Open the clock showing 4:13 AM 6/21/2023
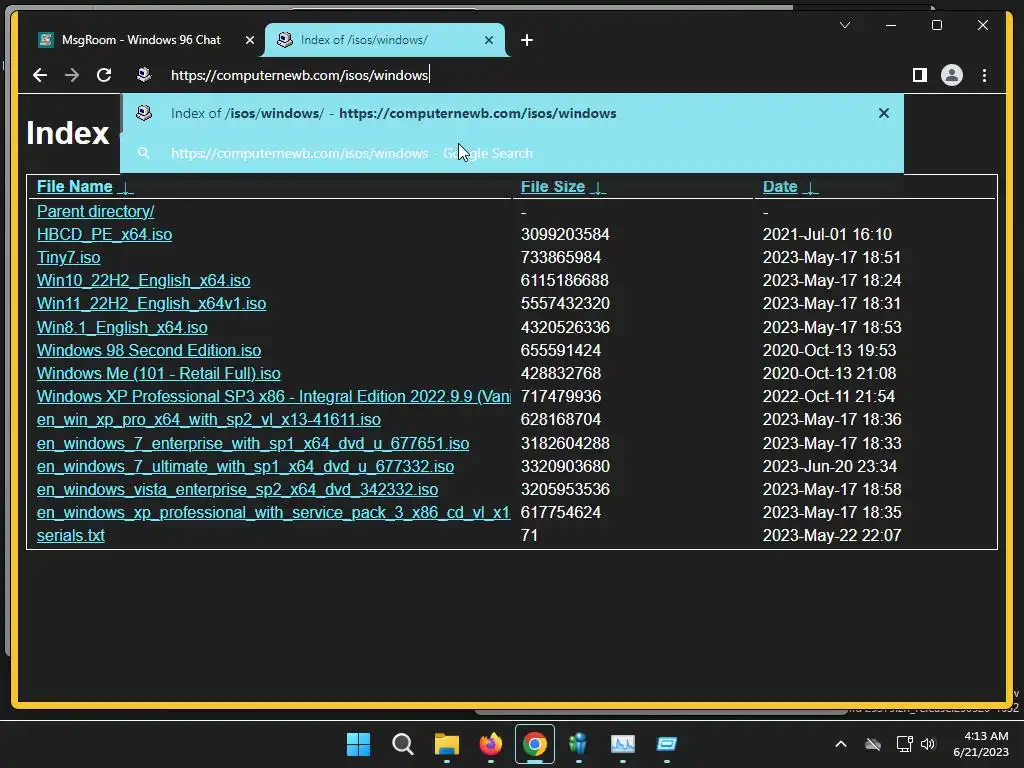1024x768 pixels. 981,744
